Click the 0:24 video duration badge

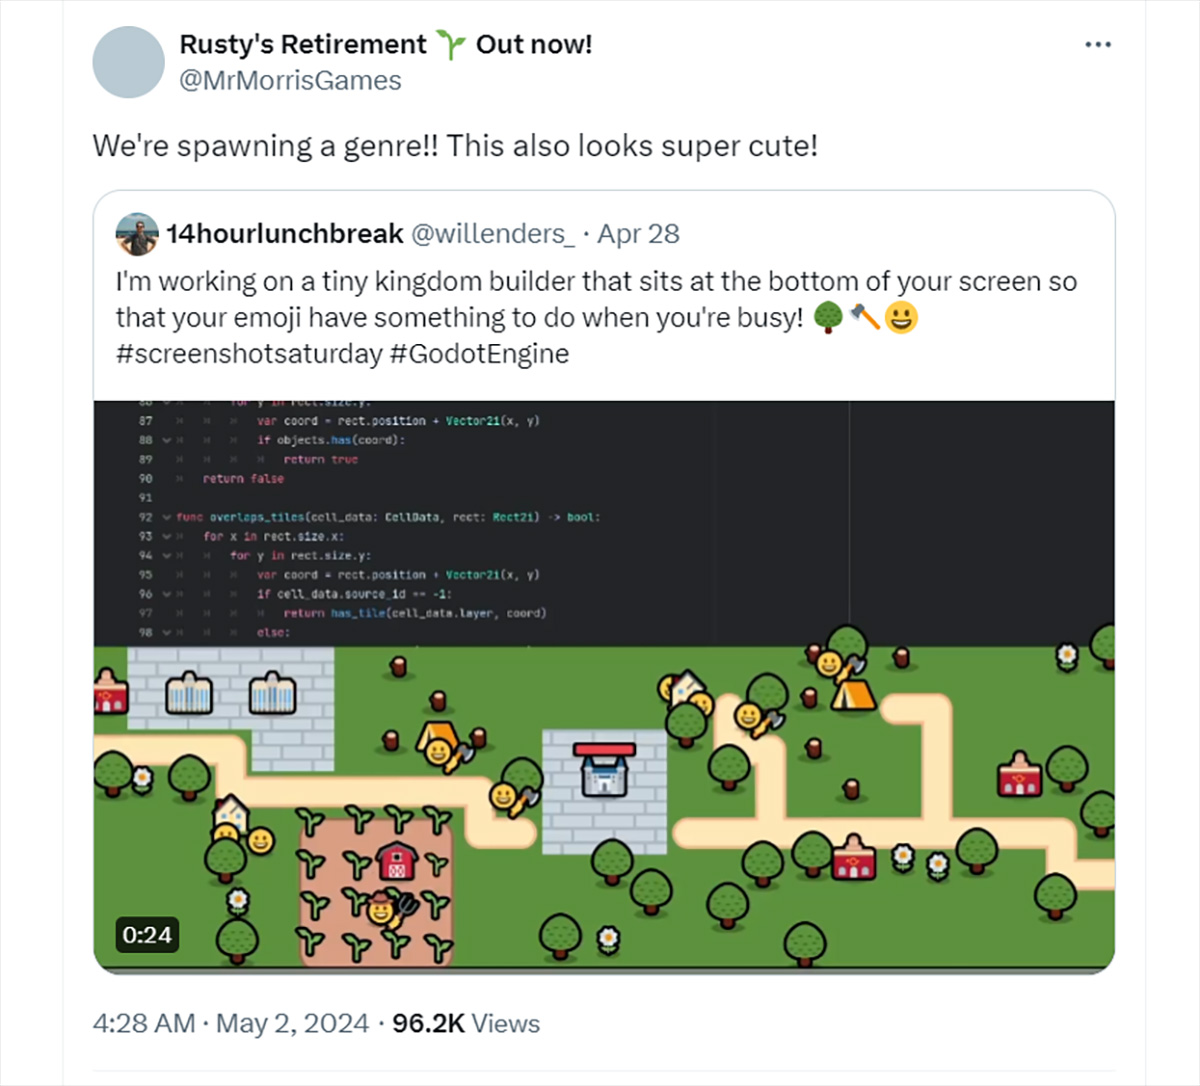click(x=147, y=935)
